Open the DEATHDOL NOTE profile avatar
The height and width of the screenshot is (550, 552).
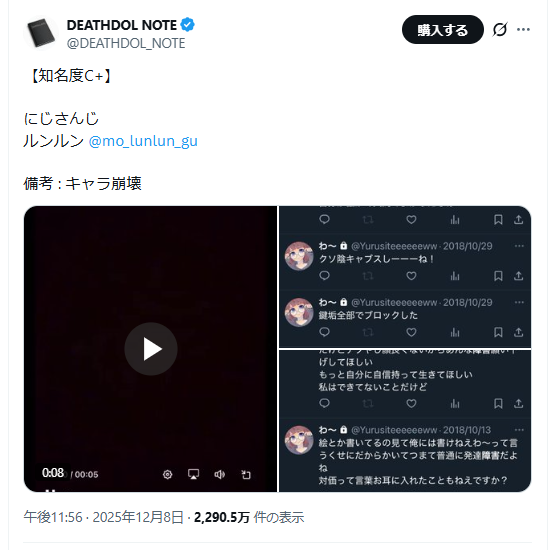(41, 33)
